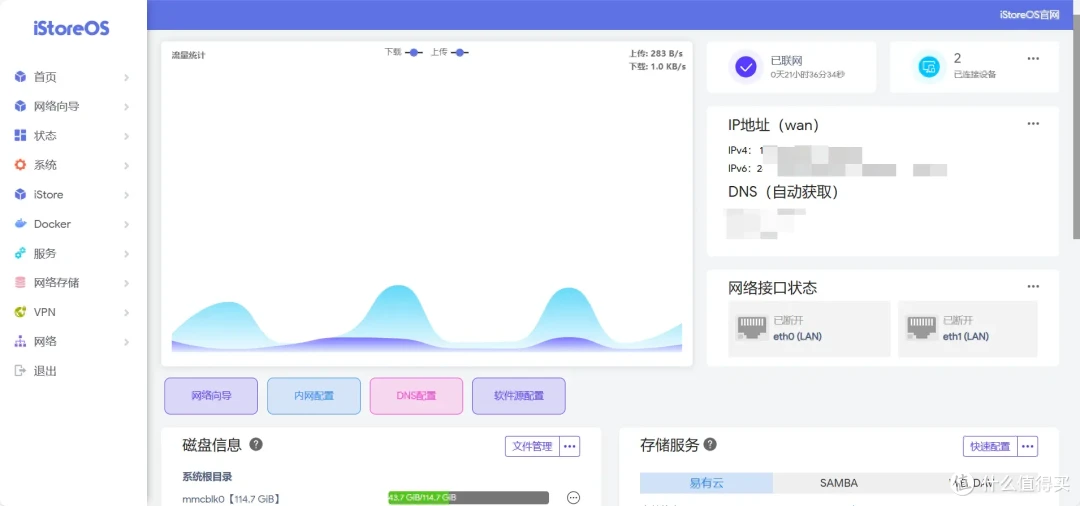The height and width of the screenshot is (506, 1080).
Task: Click the 状态 grid icon in sidebar
Action: tap(20, 136)
